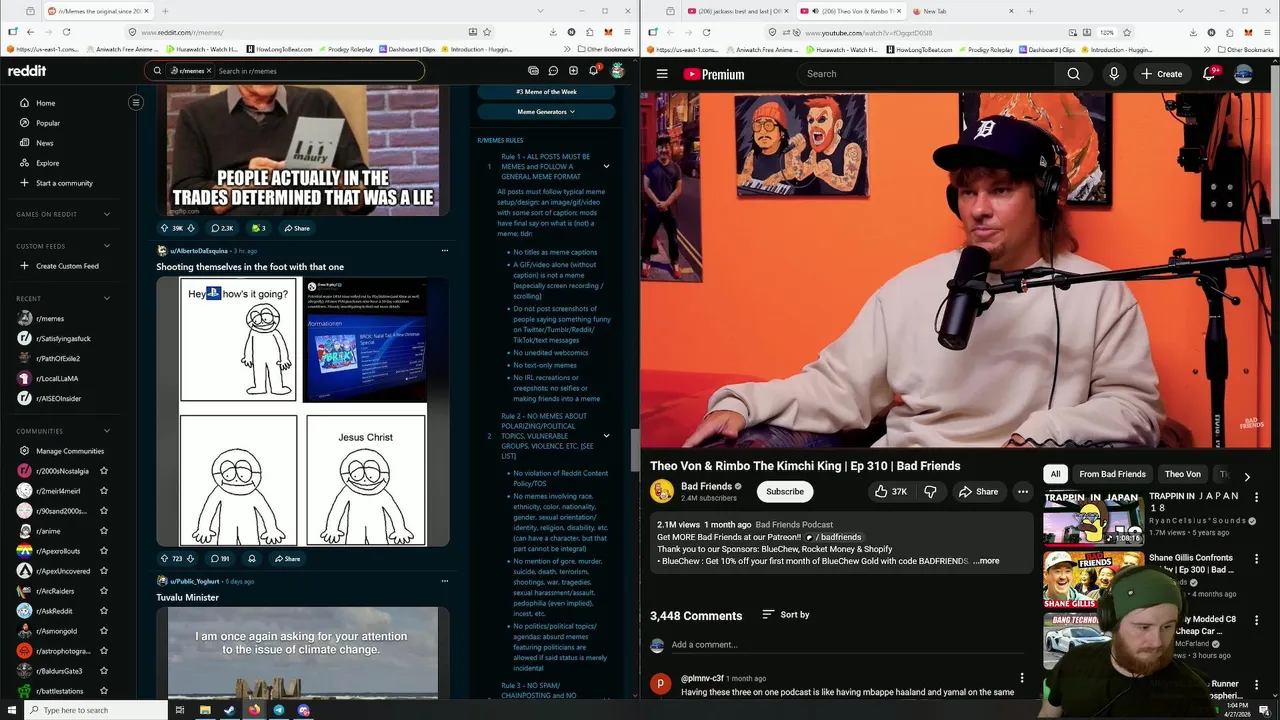This screenshot has width=1280, height=720.
Task: Subscribe to Bad Friends channel
Action: 785,491
